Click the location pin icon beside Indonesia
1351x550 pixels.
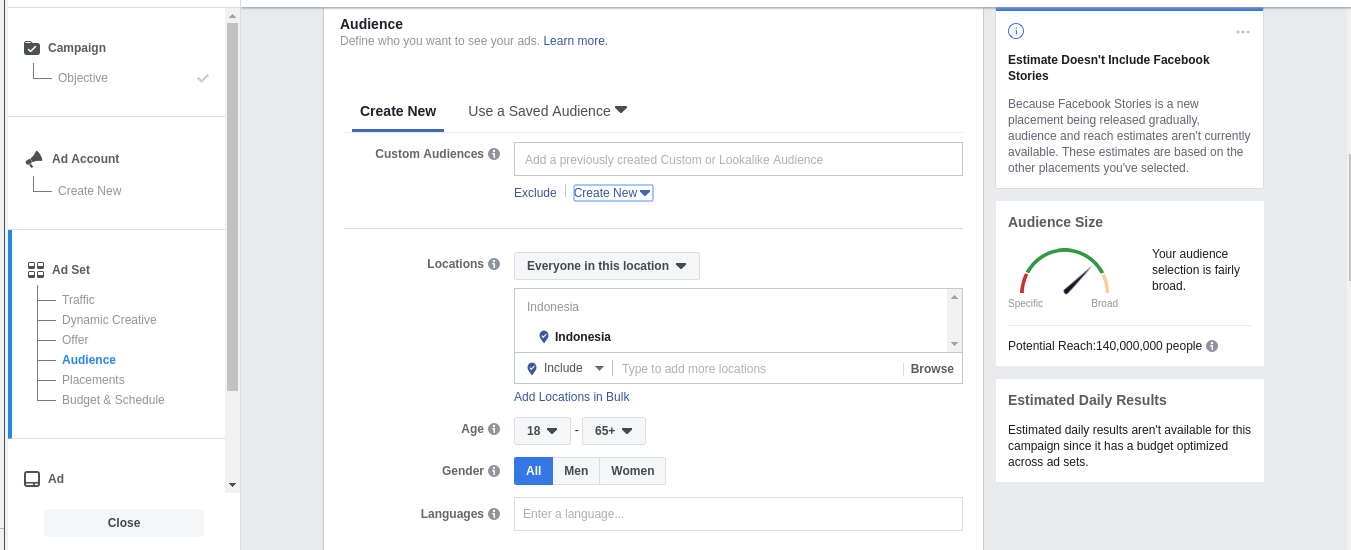click(x=544, y=337)
